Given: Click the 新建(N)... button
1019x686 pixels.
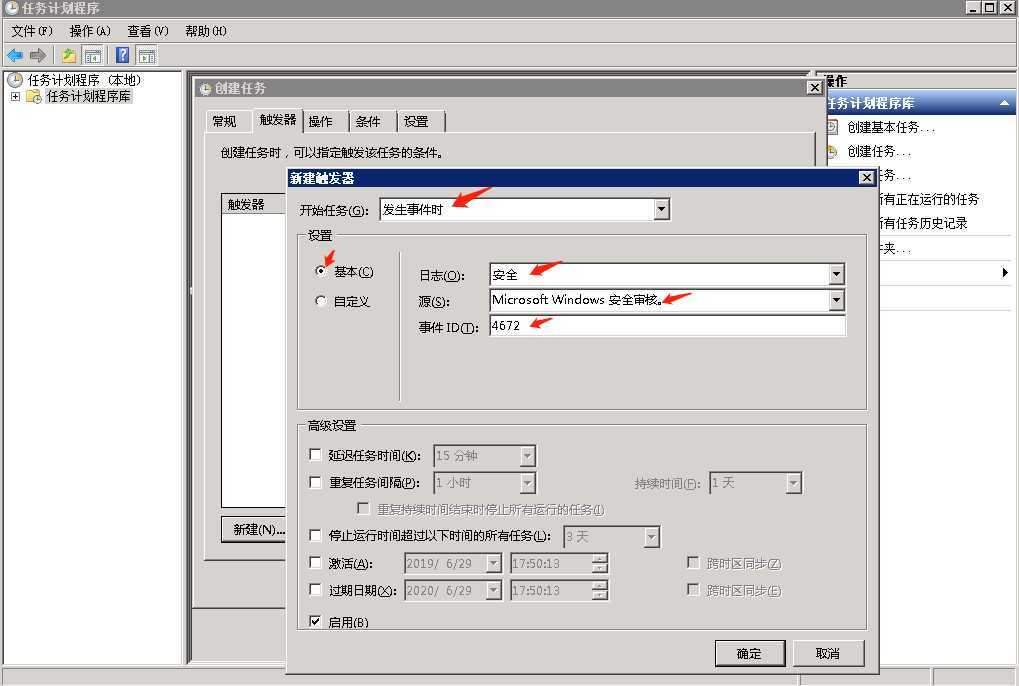Looking at the screenshot, I should 255,529.
